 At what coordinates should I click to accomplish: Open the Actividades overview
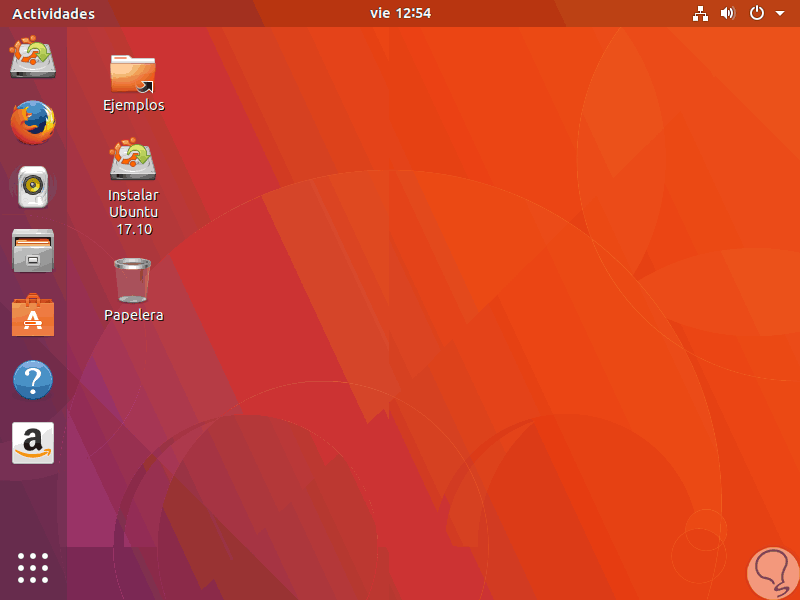click(54, 14)
